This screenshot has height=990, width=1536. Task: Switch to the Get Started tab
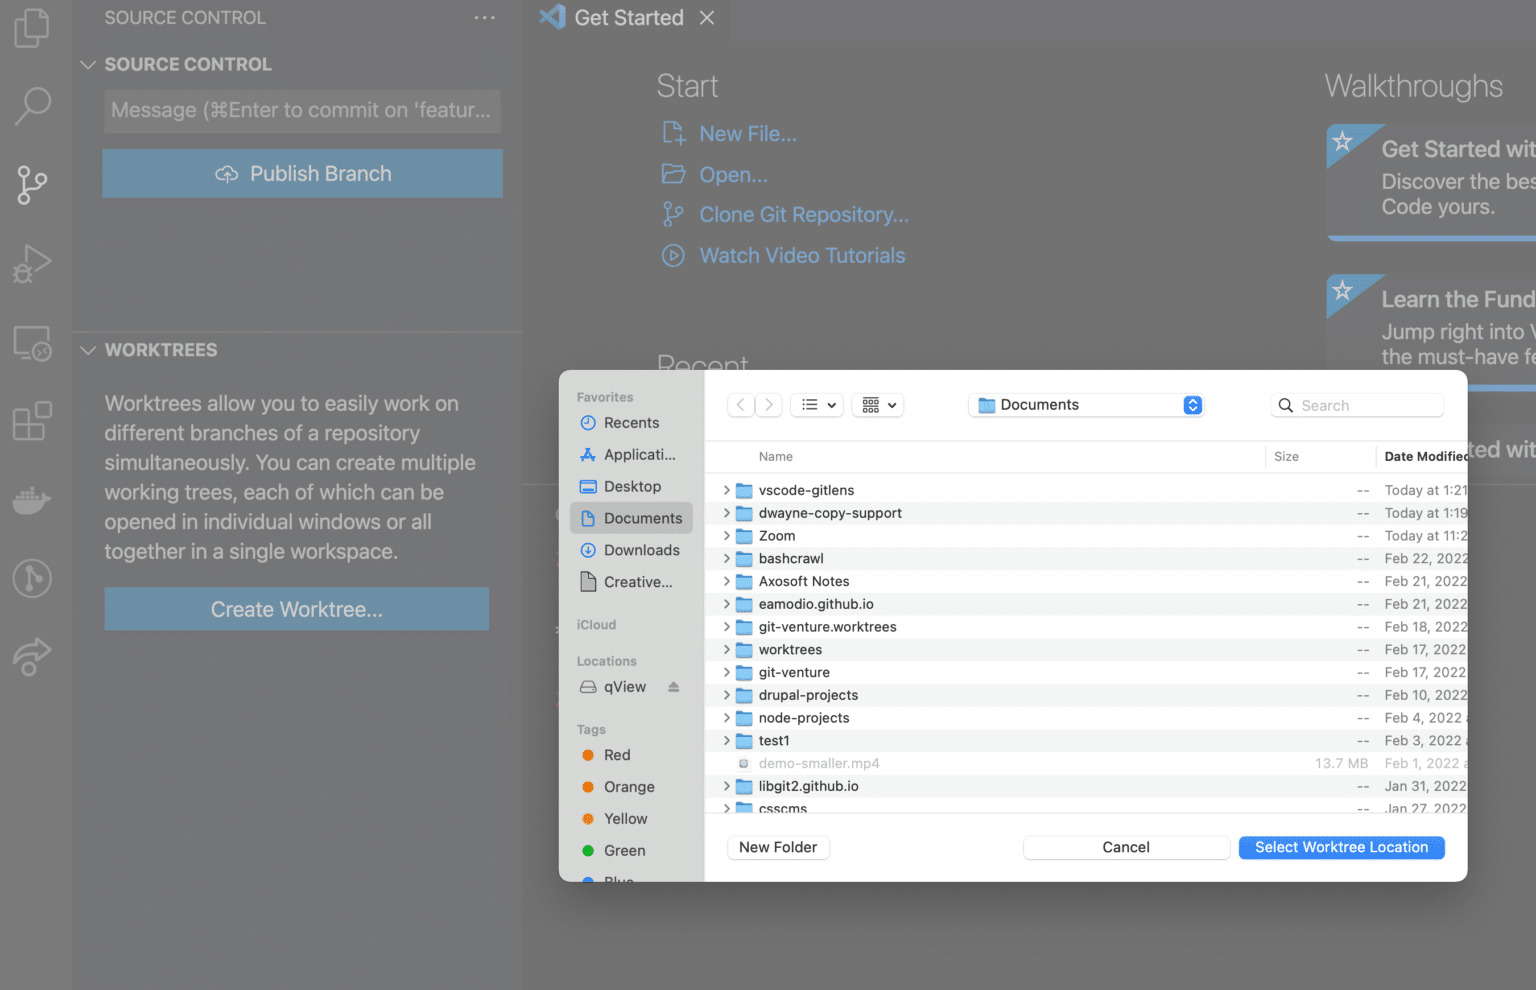(627, 17)
